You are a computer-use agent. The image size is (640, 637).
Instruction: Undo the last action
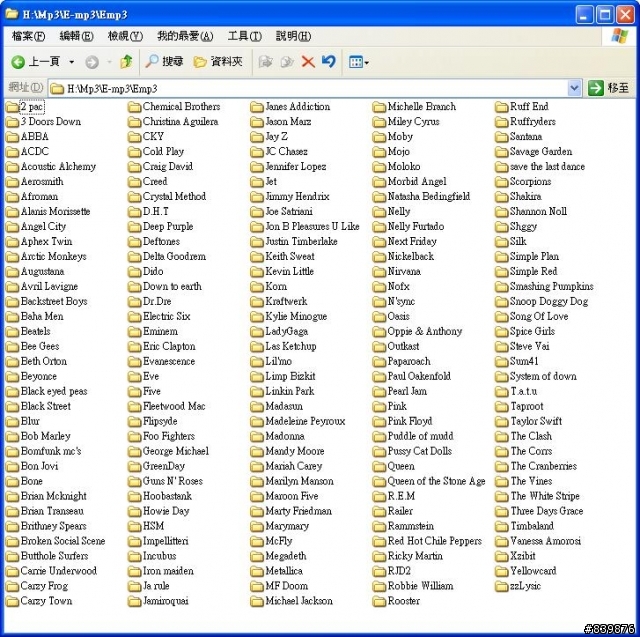[x=329, y=62]
